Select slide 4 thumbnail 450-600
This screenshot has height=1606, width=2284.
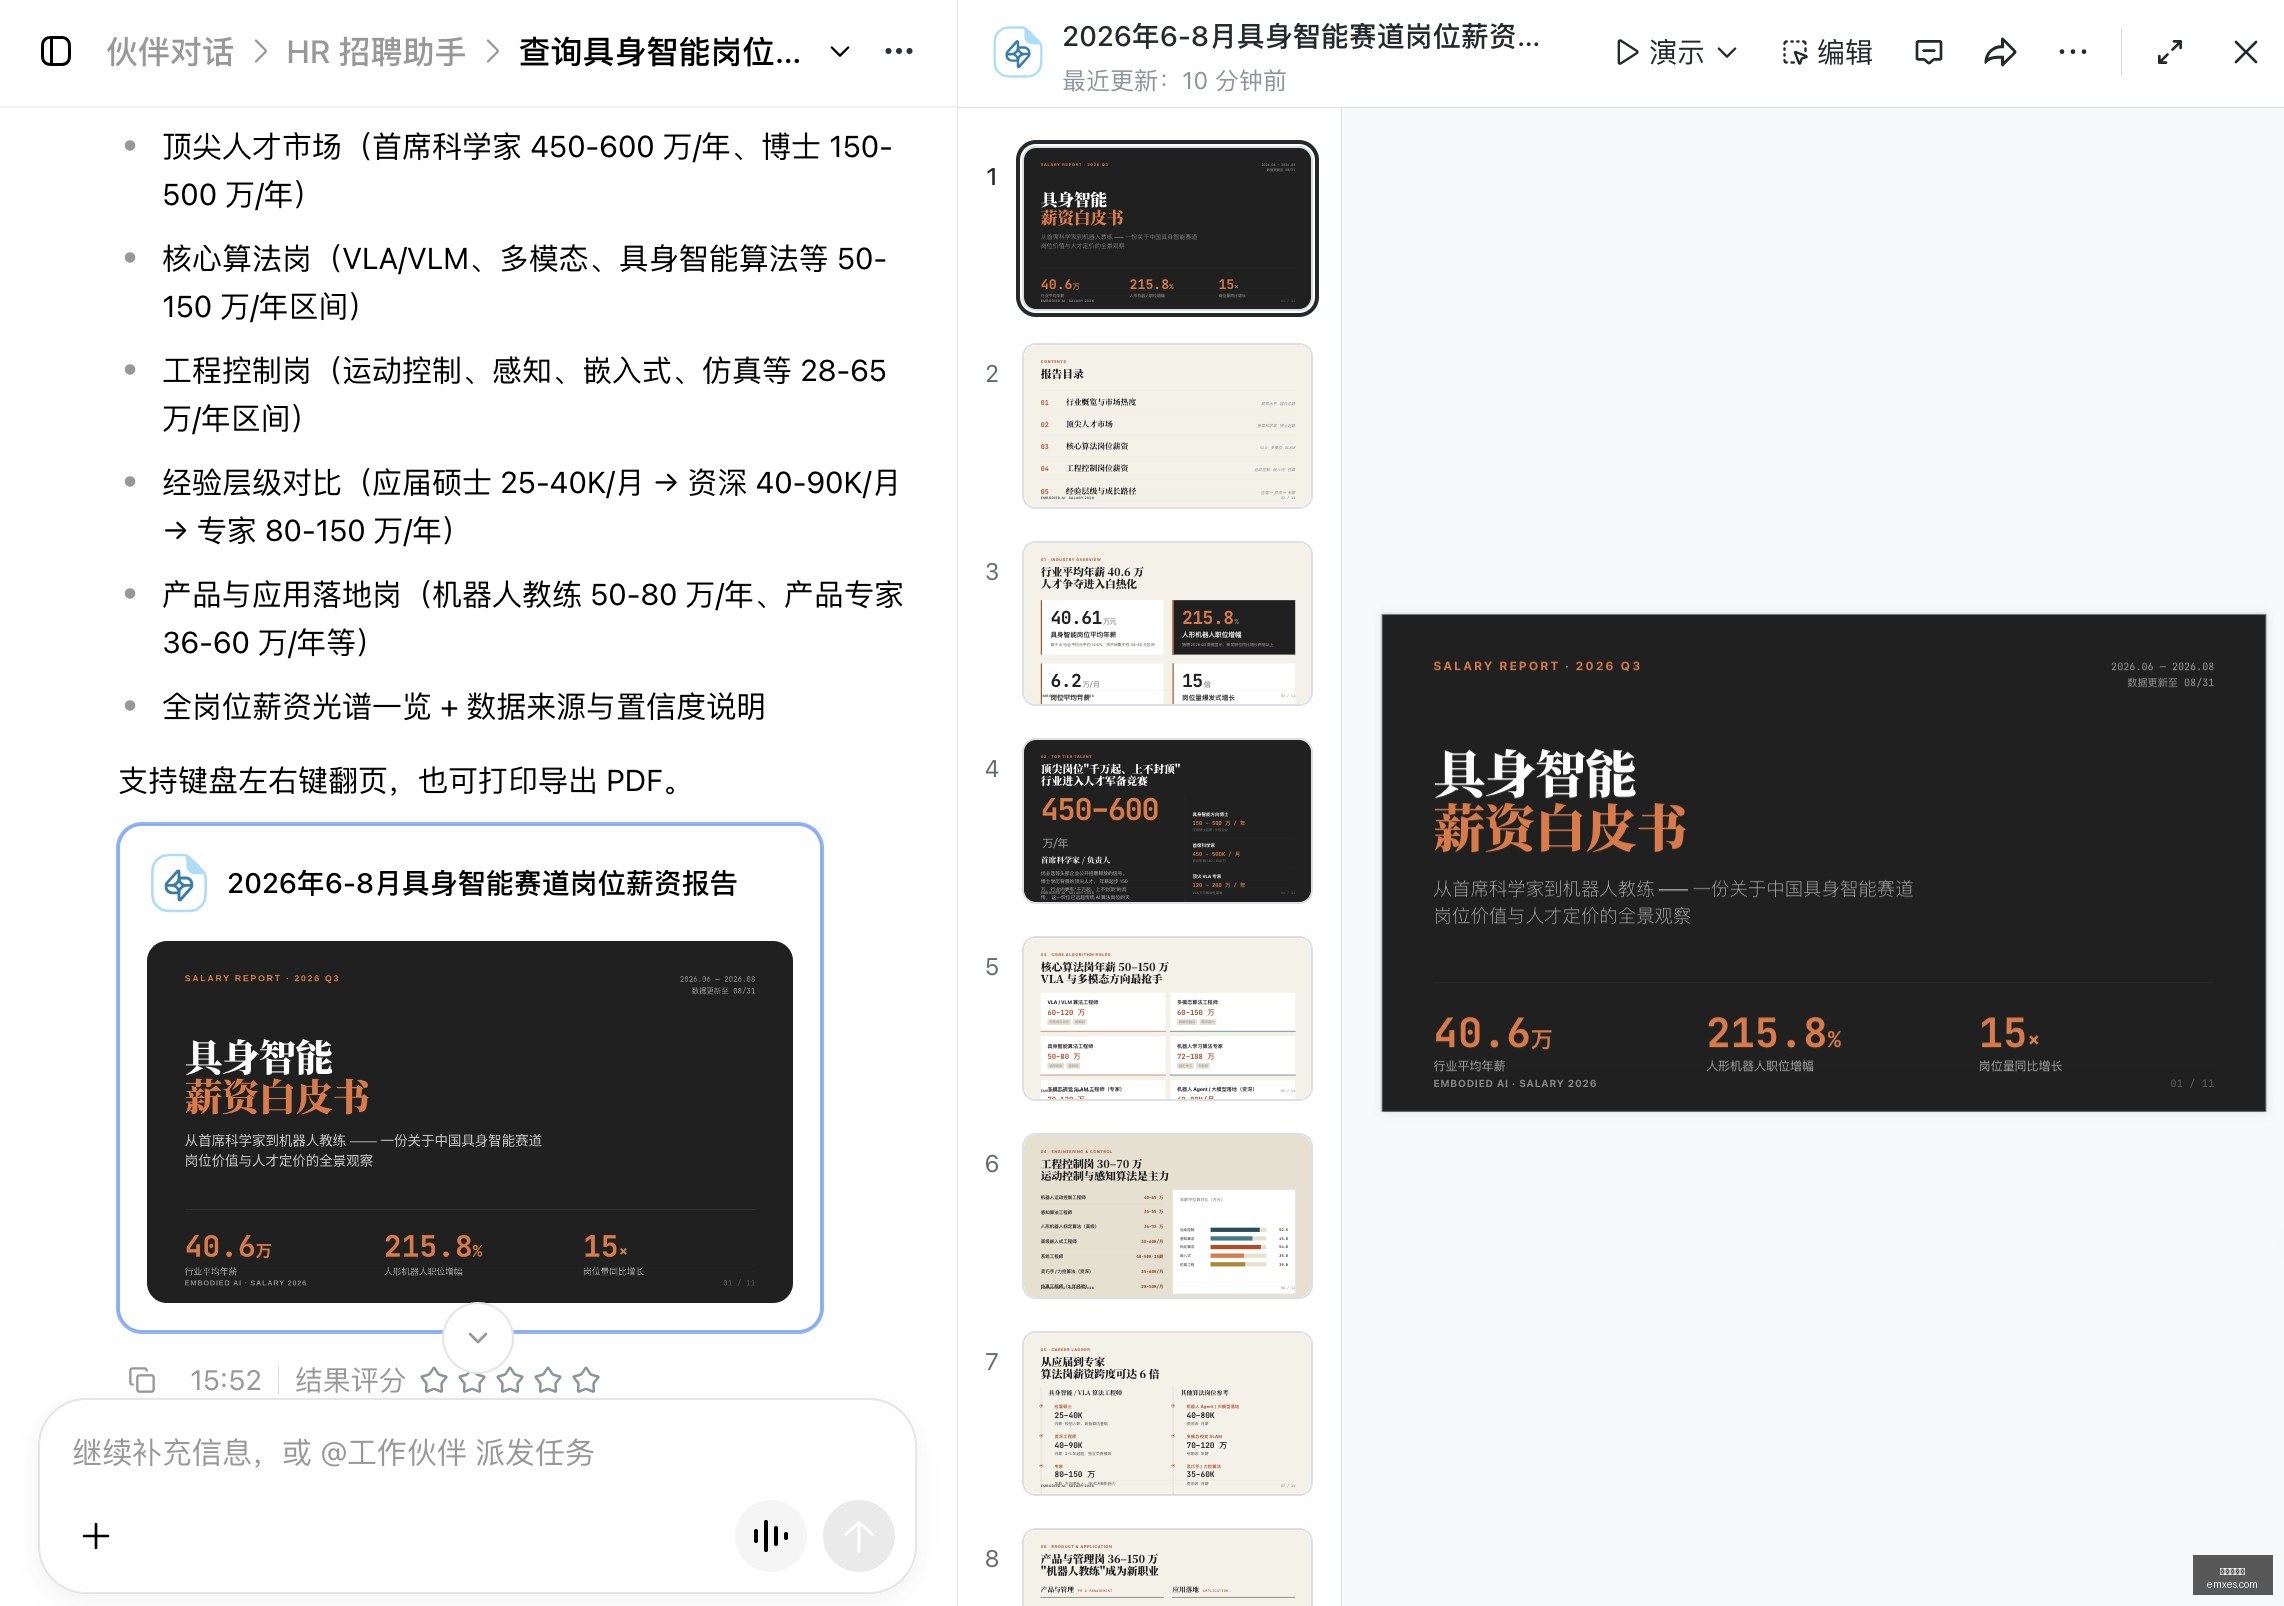click(x=1167, y=821)
